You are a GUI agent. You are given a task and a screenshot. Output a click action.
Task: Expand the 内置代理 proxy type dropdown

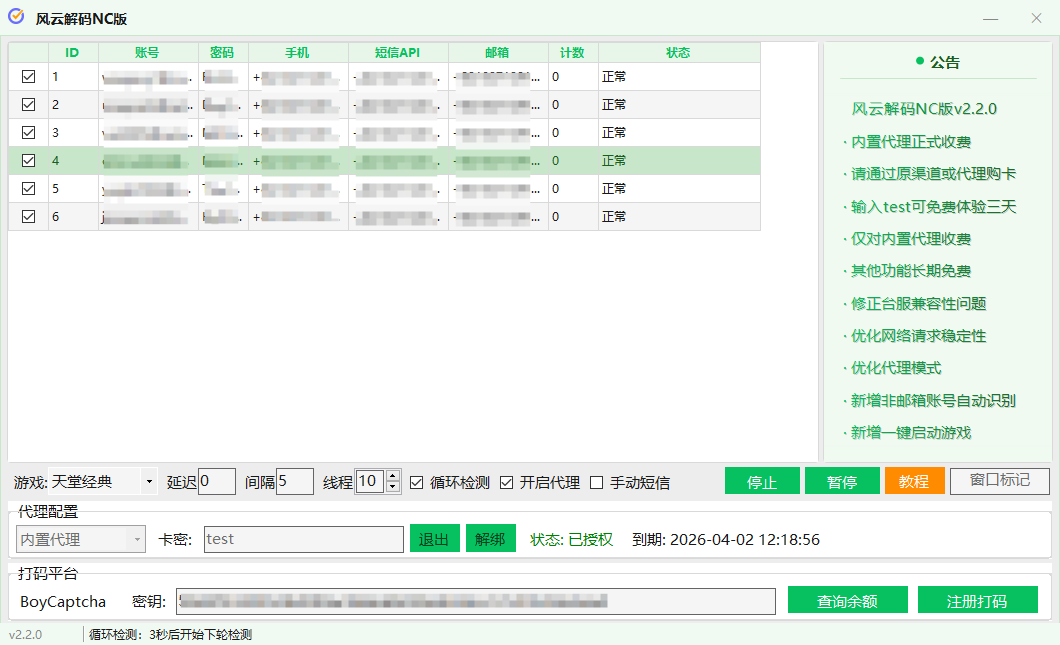click(82, 539)
